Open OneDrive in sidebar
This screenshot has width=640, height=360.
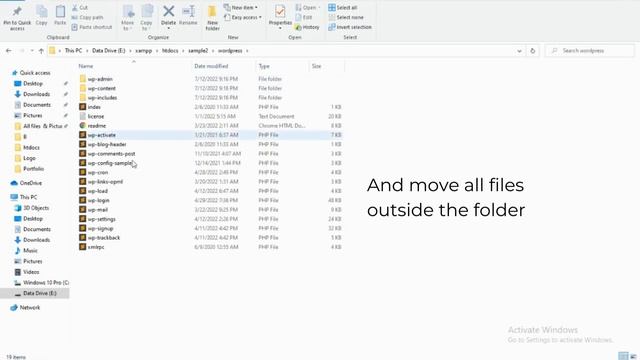(x=30, y=183)
